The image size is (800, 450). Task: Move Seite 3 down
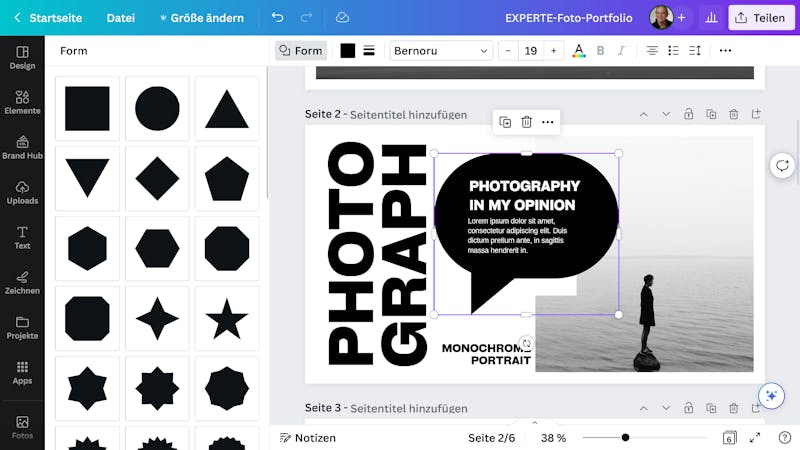(666, 408)
